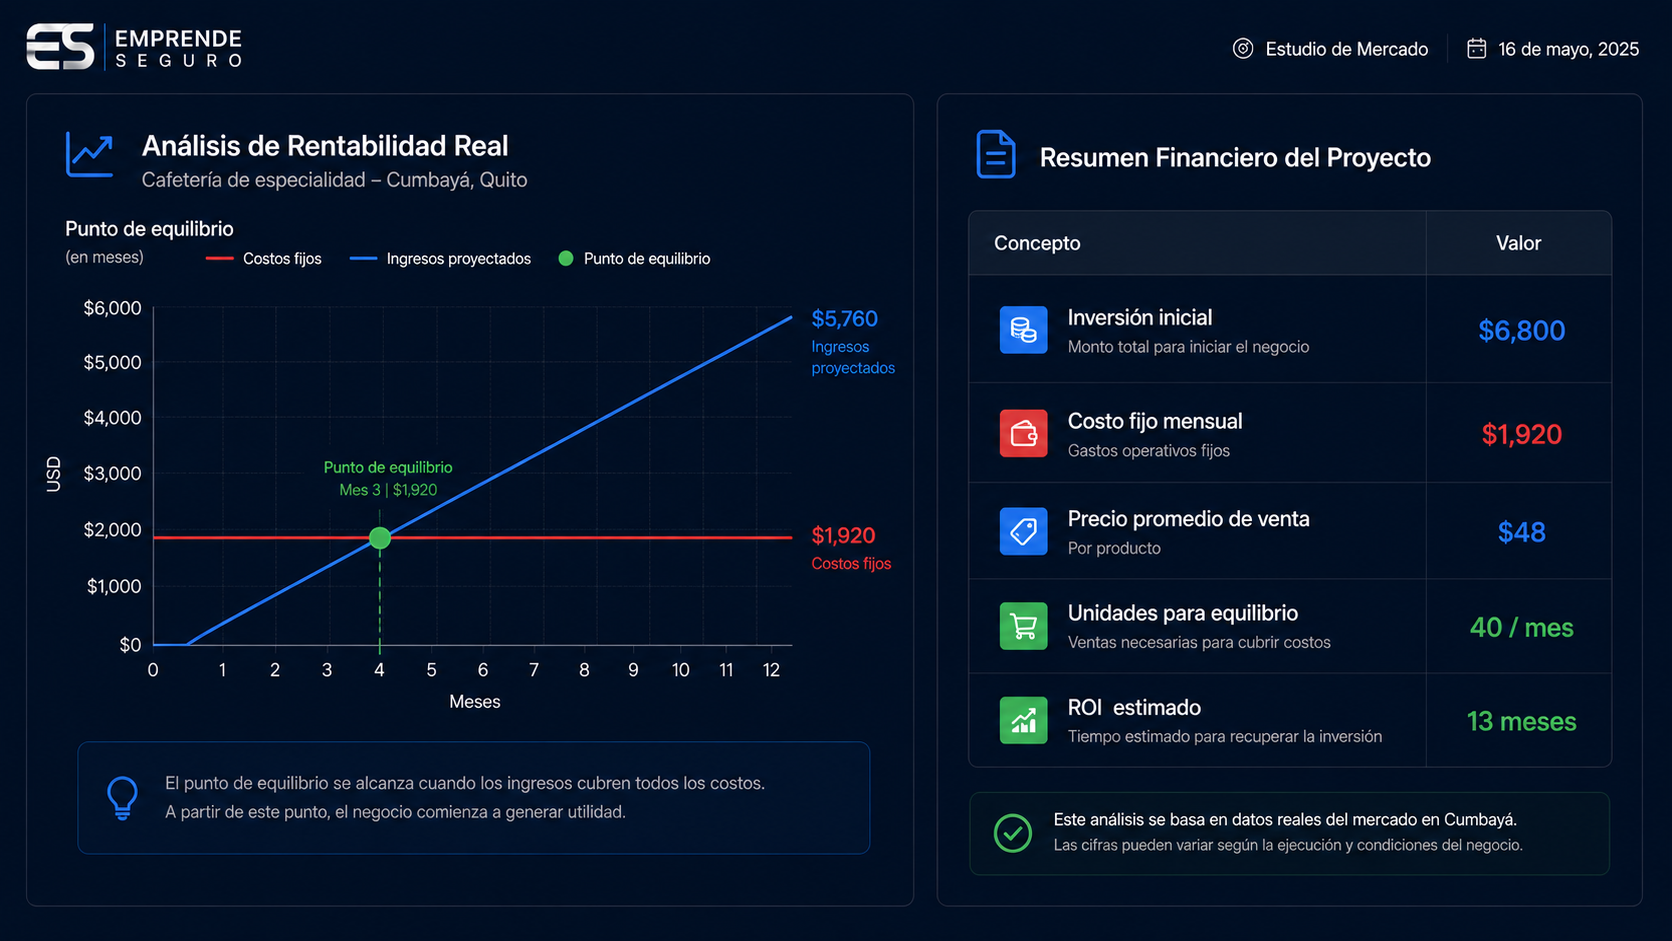The width and height of the screenshot is (1672, 941).
Task: Click the red wallet icon for Costo fijo mensual
Action: coord(1023,434)
